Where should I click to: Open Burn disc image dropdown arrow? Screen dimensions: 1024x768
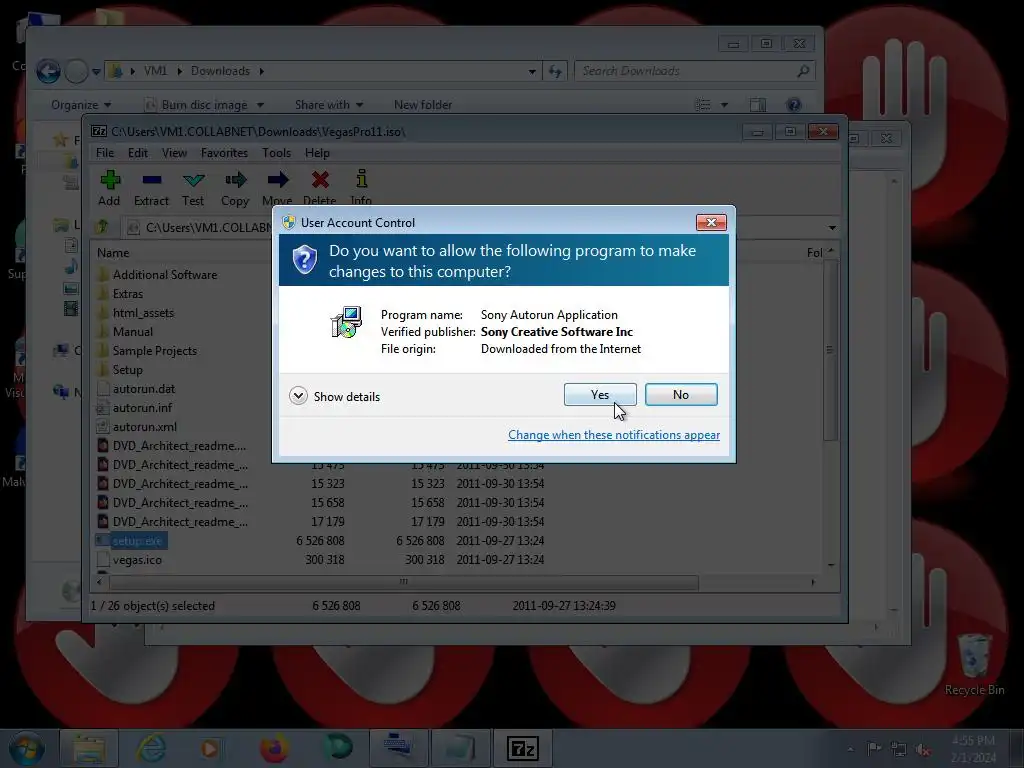point(260,105)
